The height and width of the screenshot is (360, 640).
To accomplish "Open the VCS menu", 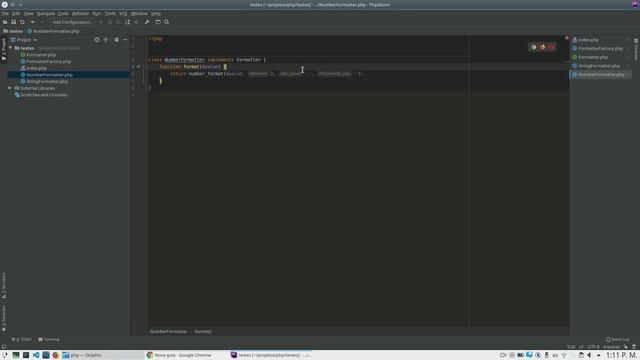I will [x=123, y=13].
